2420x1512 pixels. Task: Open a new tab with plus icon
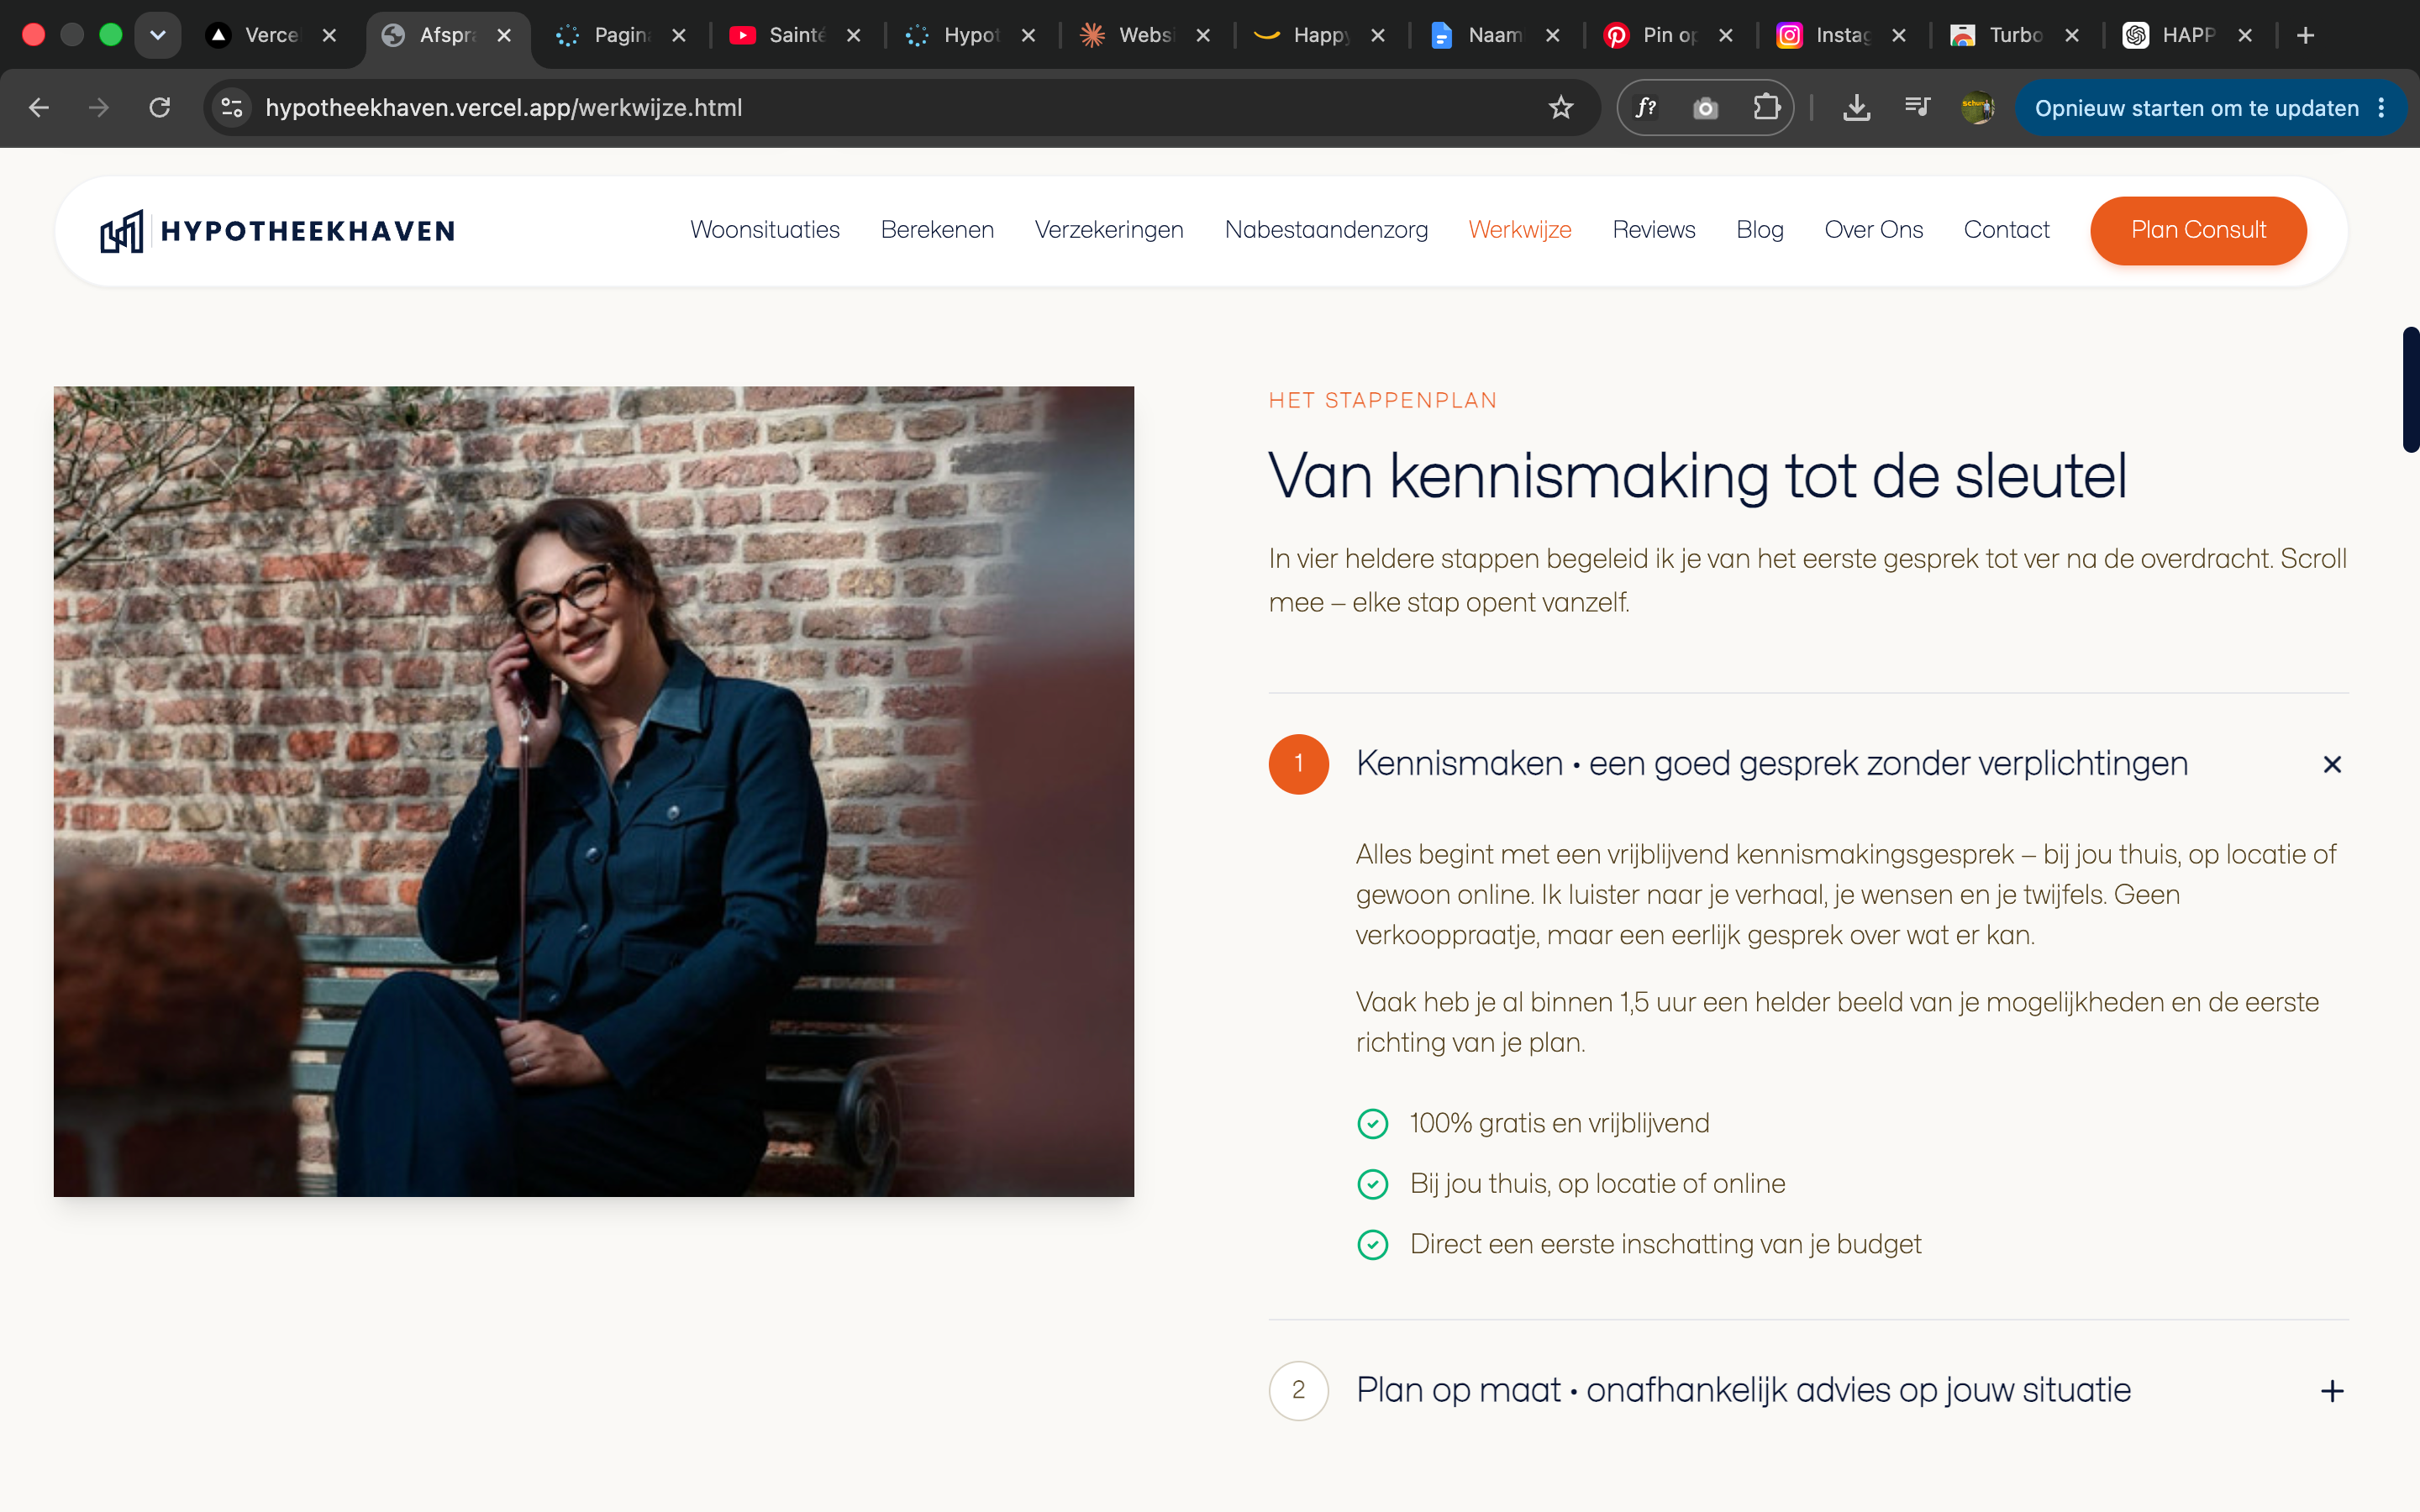click(2306, 35)
